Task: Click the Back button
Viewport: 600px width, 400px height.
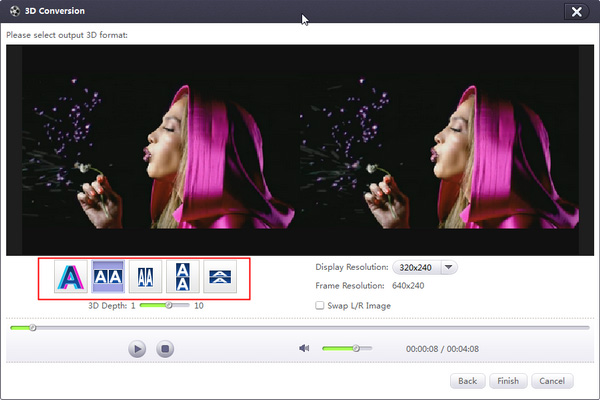Action: point(467,381)
